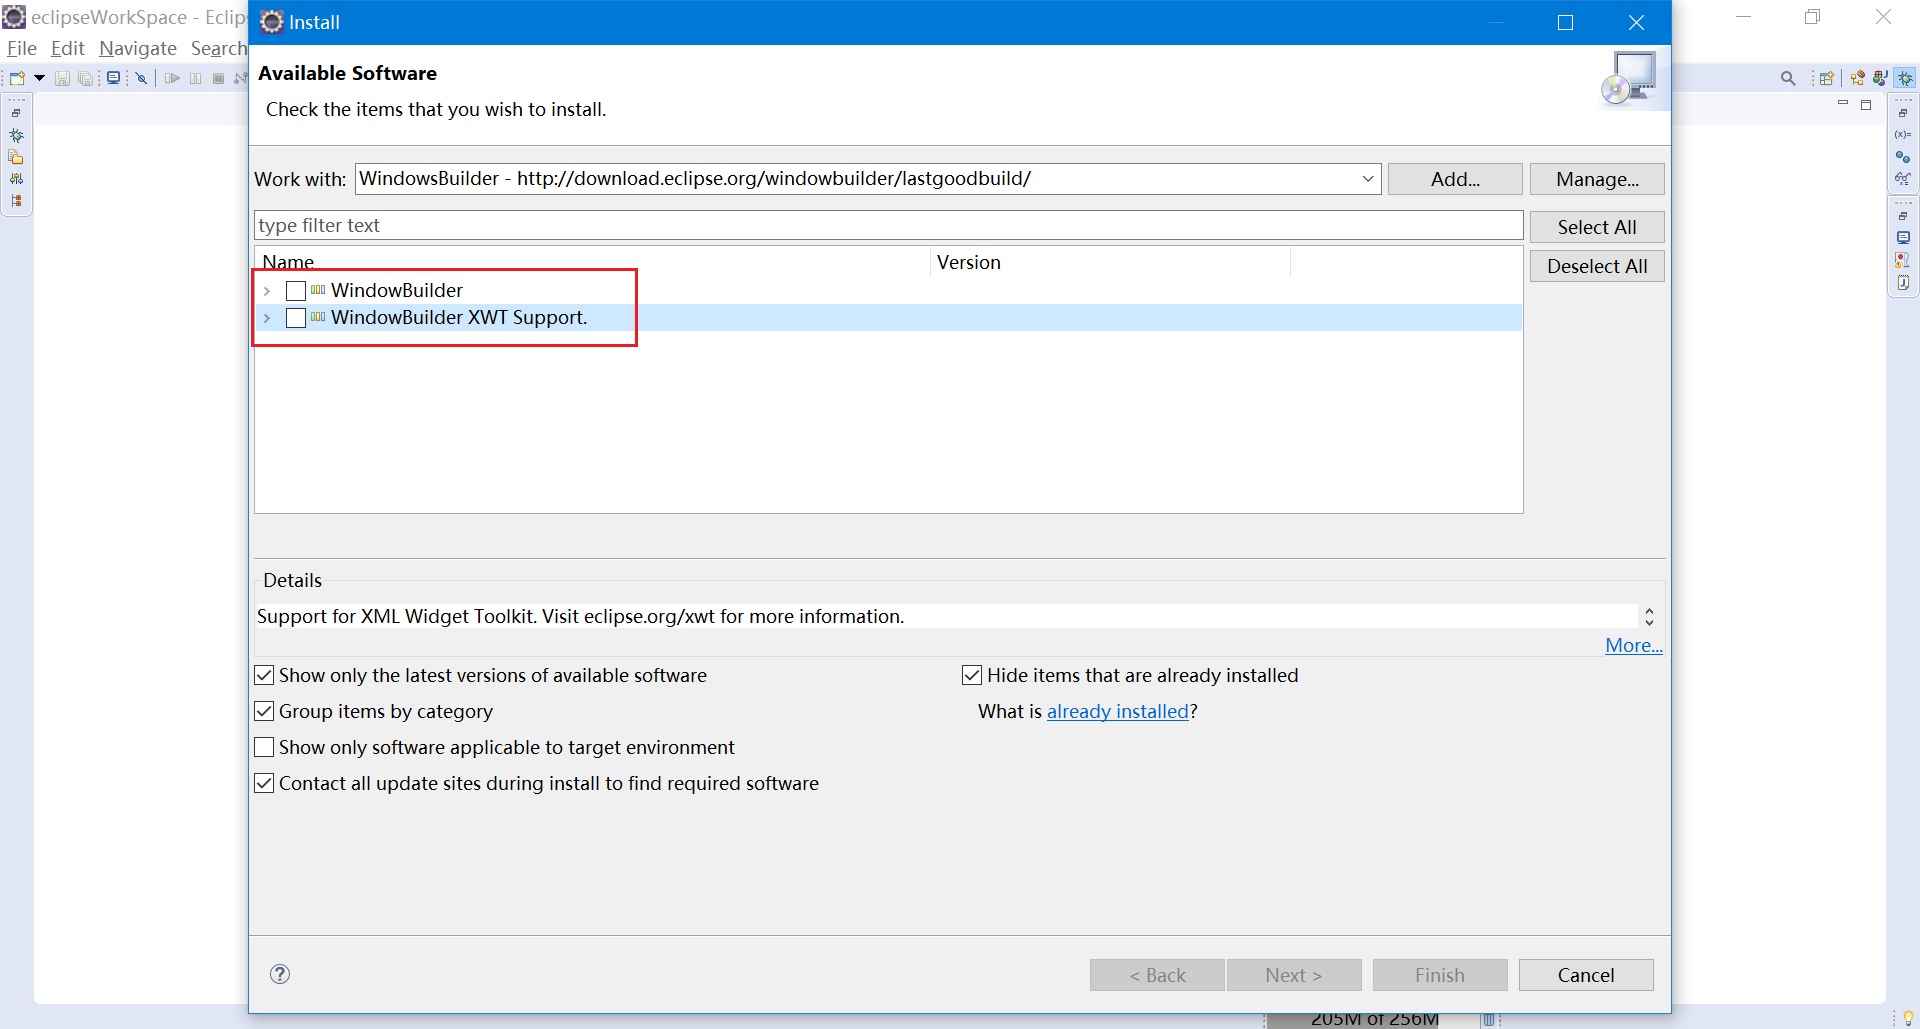The image size is (1920, 1029).
Task: Click the Resume debug icon
Action: [172, 78]
